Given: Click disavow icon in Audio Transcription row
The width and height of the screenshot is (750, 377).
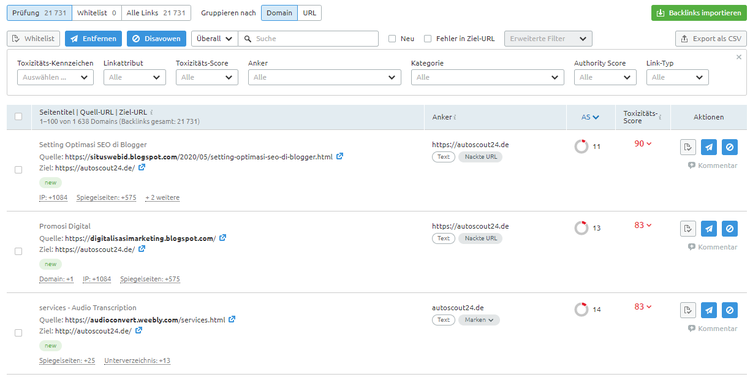Looking at the screenshot, I should coord(729,310).
